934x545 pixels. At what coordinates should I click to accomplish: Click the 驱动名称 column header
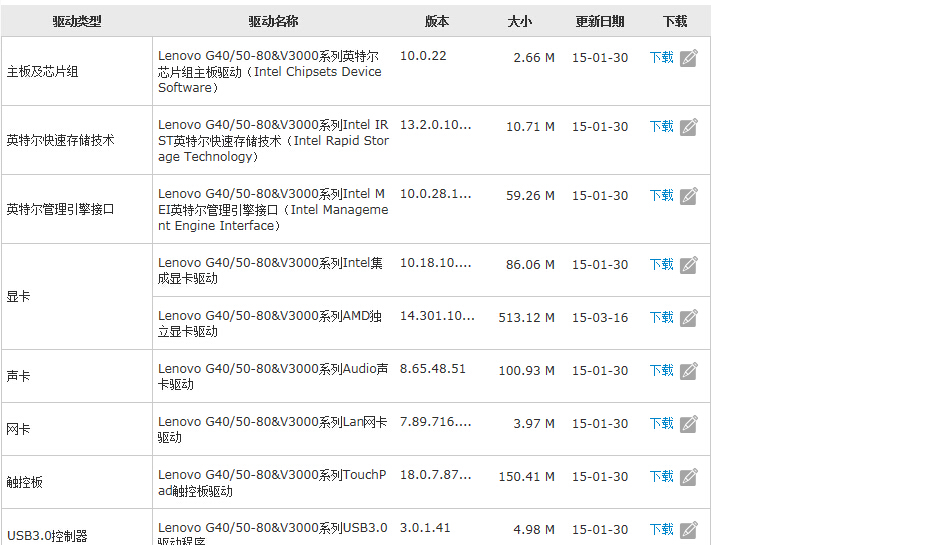click(273, 21)
